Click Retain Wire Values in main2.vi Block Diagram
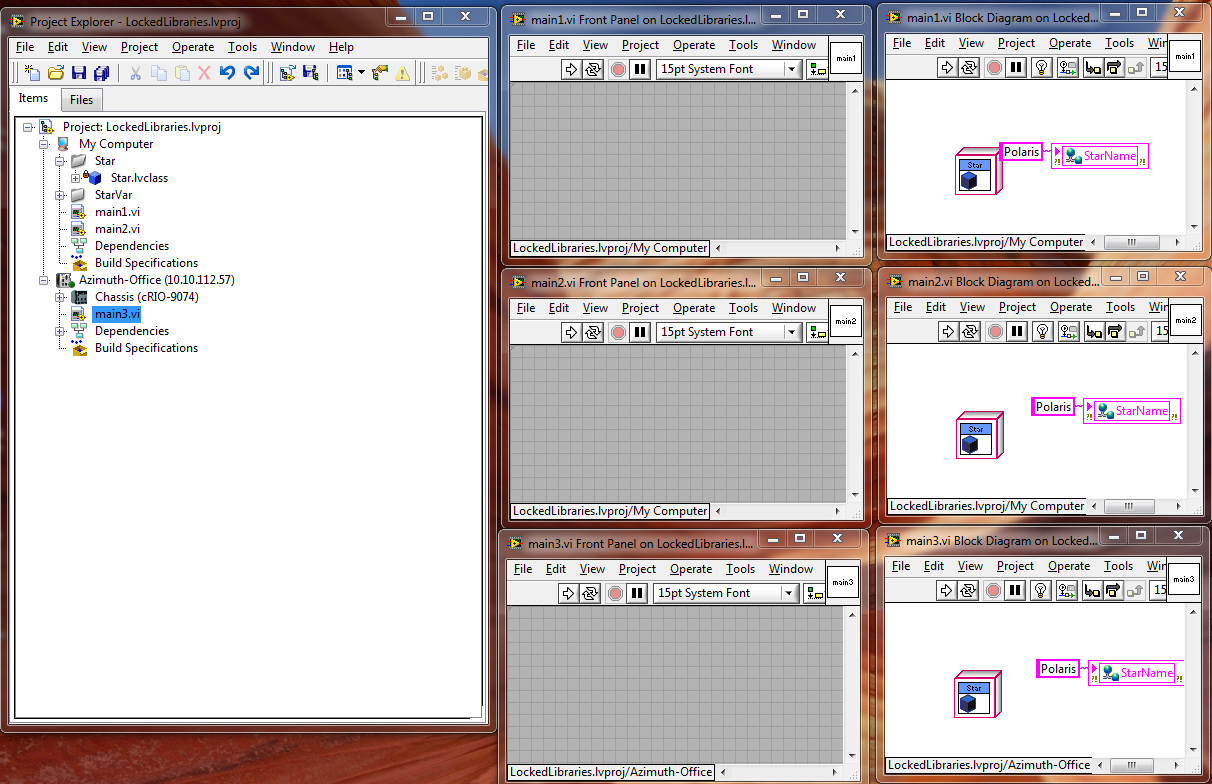 (x=1068, y=331)
